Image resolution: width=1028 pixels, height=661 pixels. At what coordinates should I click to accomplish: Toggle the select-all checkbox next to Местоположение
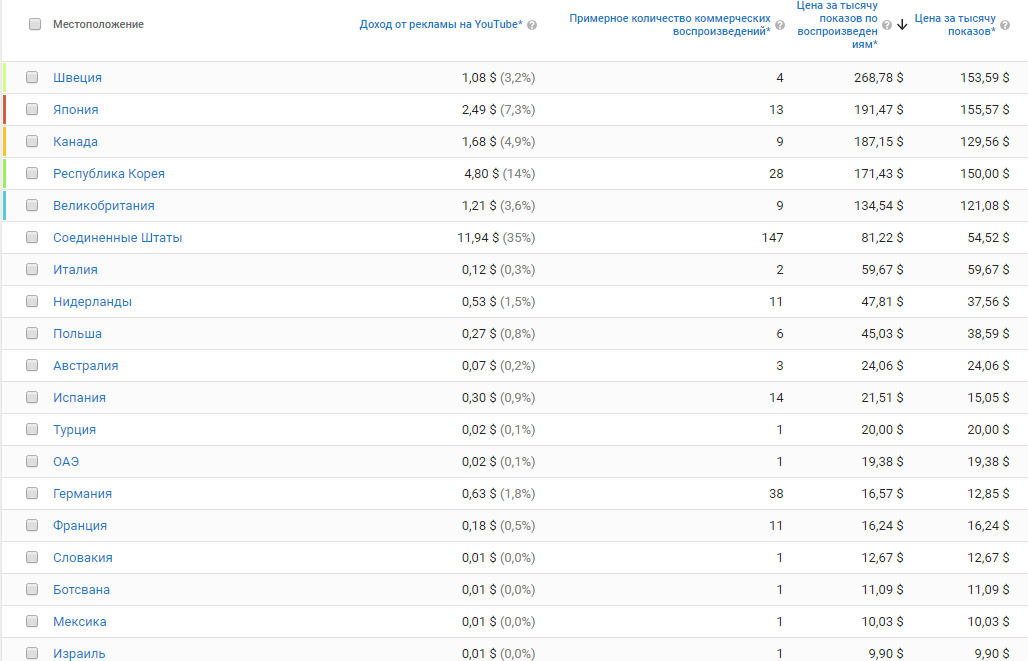[x=35, y=24]
